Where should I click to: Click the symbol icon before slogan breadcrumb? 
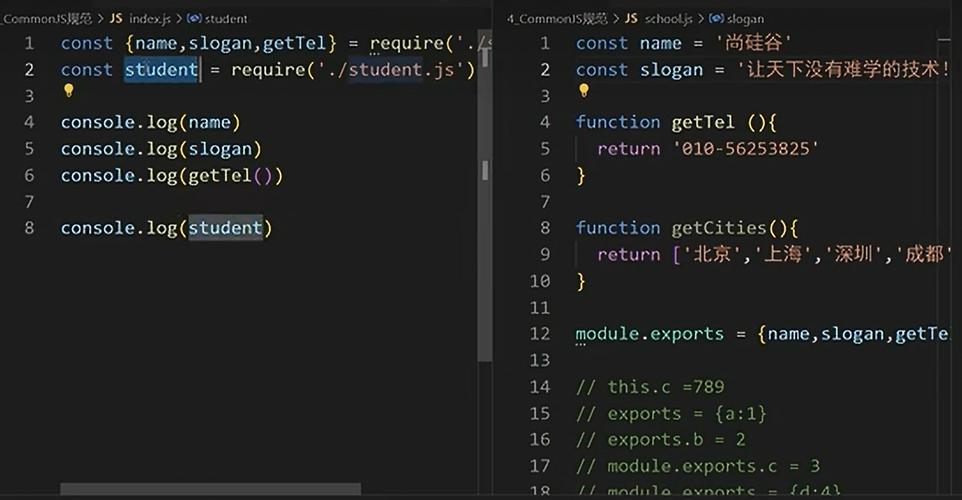coord(716,18)
